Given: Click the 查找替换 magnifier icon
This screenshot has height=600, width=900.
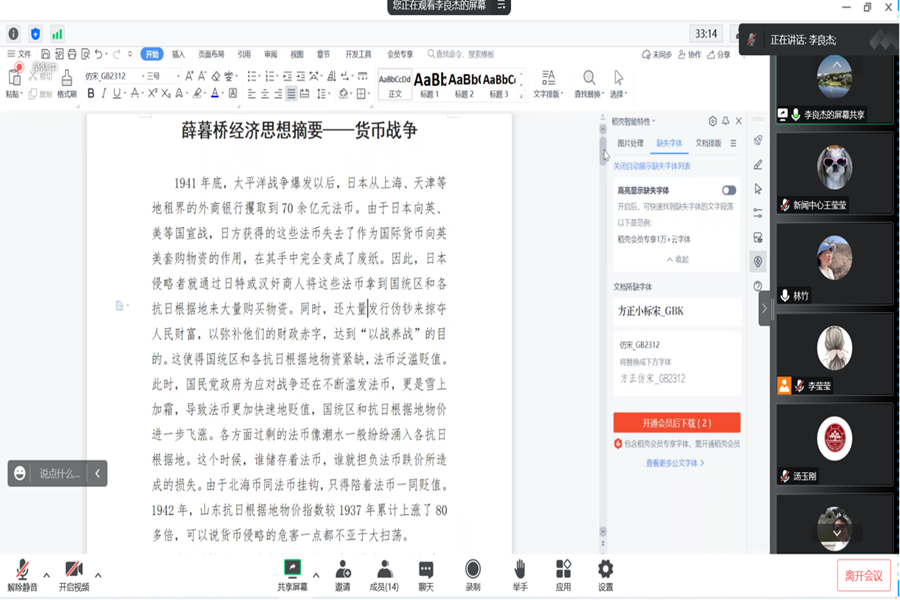Looking at the screenshot, I should point(589,78).
